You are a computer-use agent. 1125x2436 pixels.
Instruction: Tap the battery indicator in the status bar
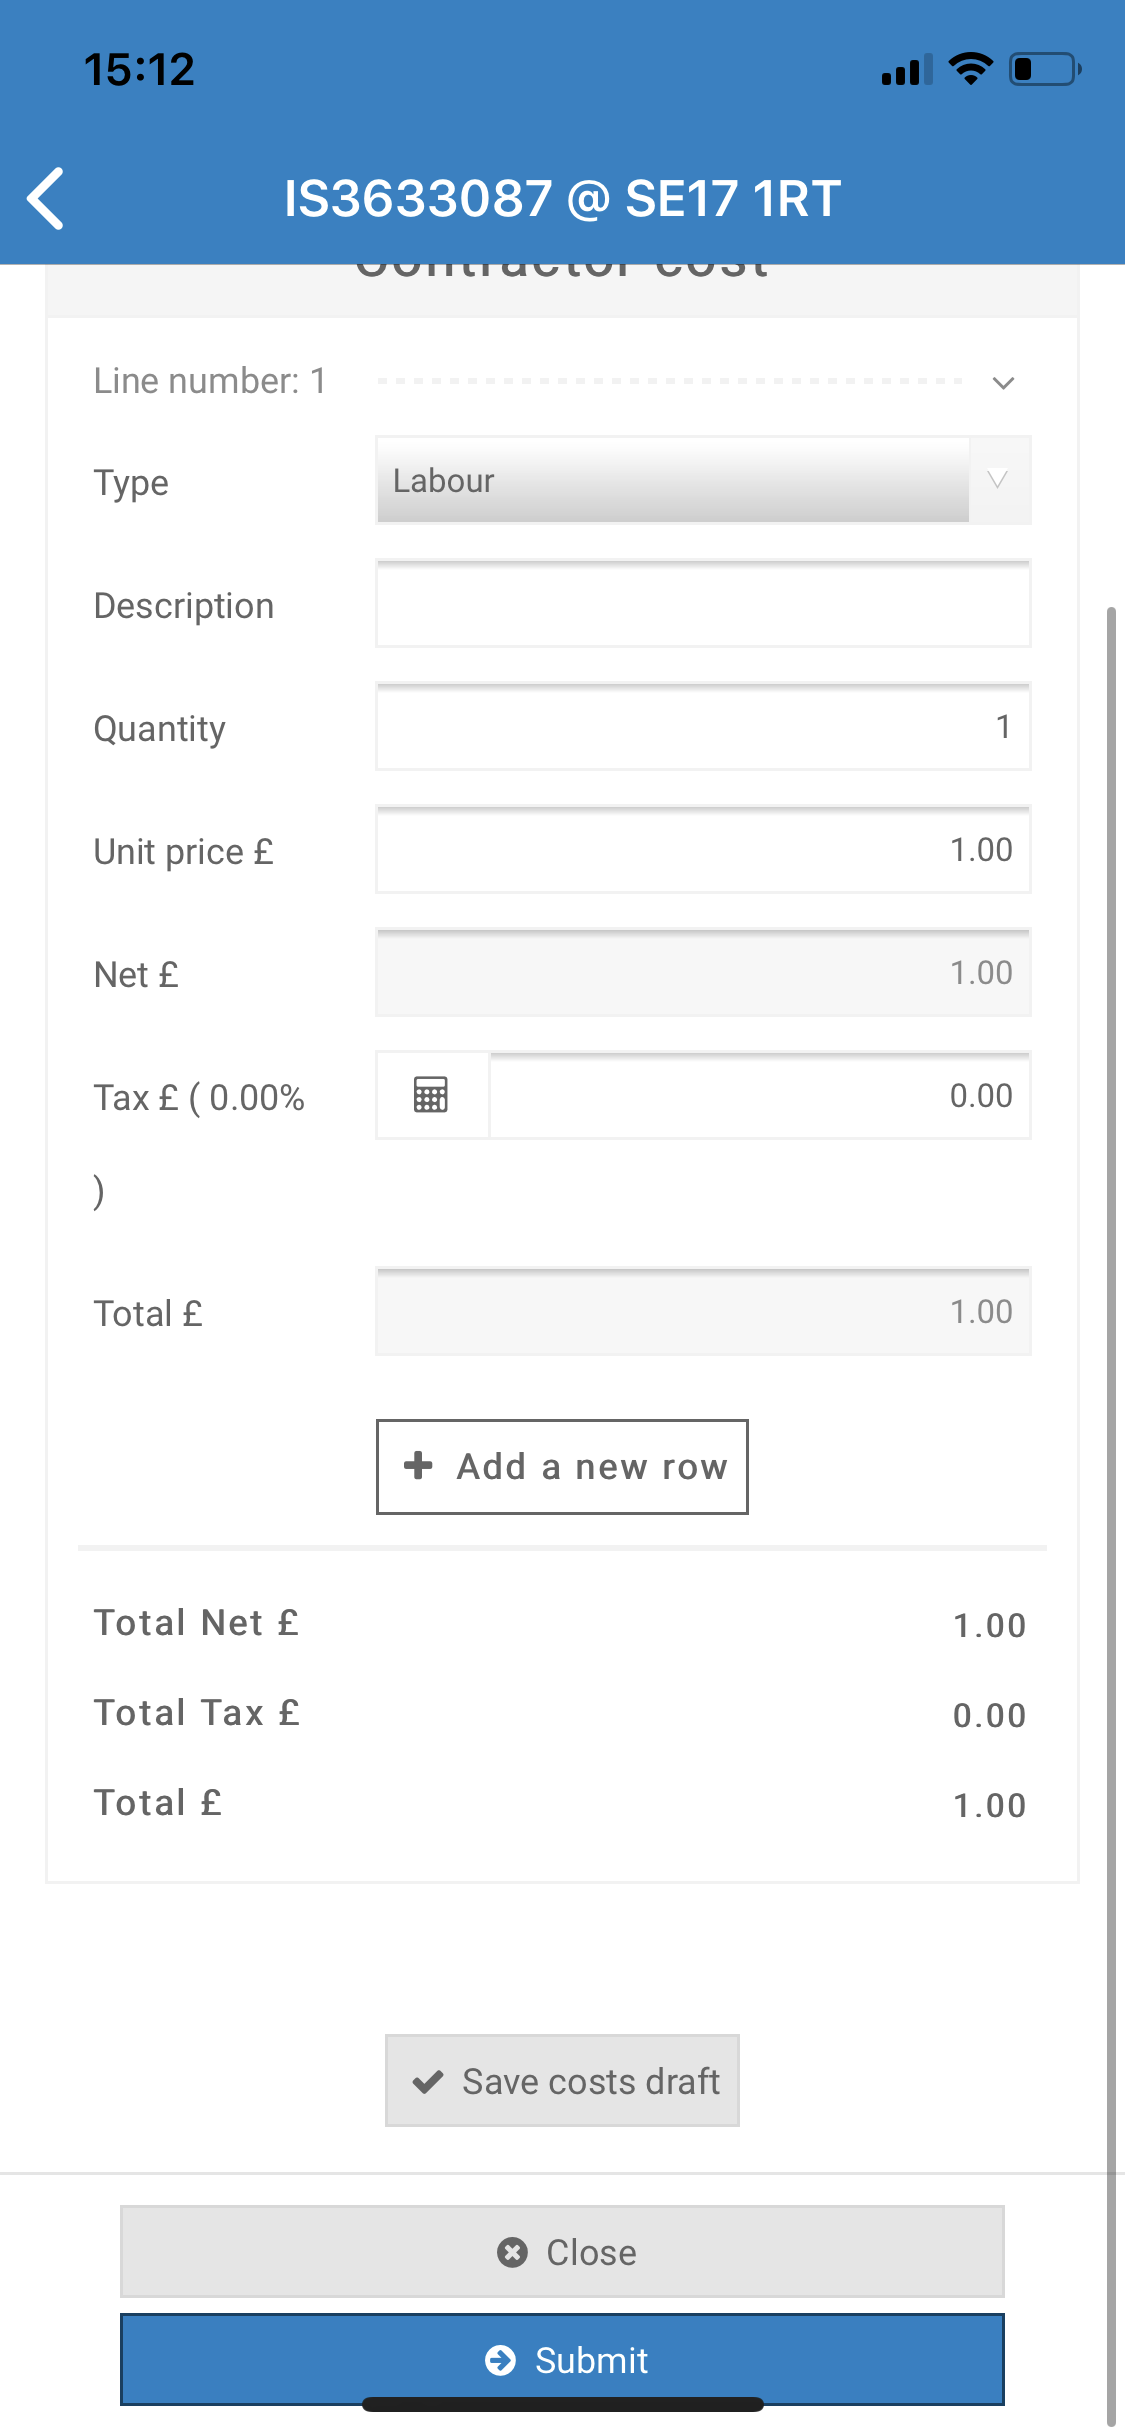click(1043, 67)
